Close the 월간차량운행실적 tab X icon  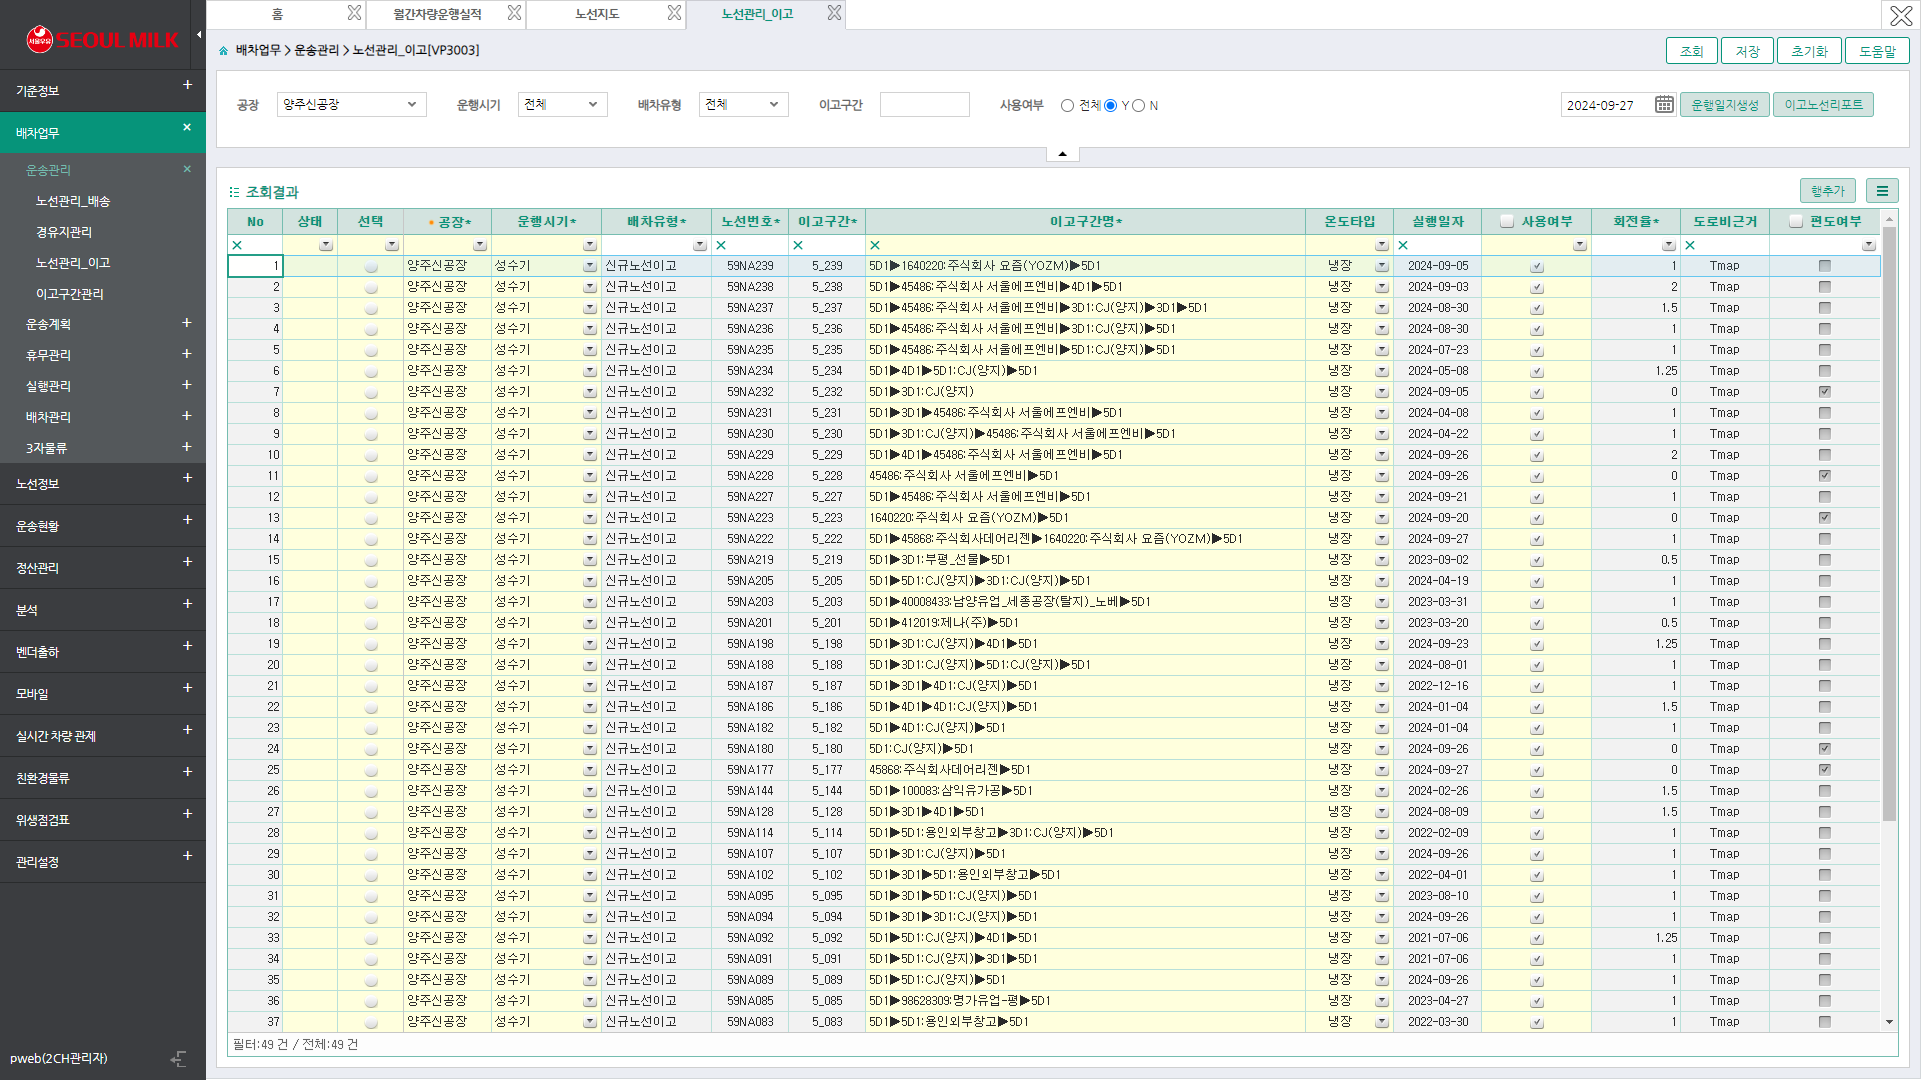pos(514,13)
